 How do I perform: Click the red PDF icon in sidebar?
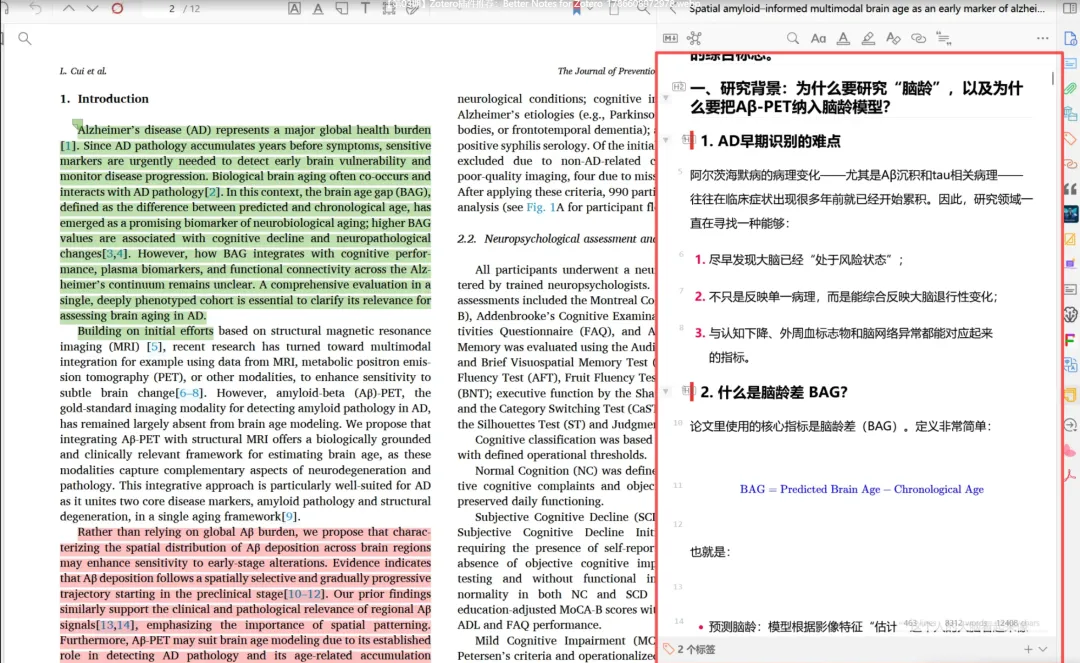(1070, 475)
